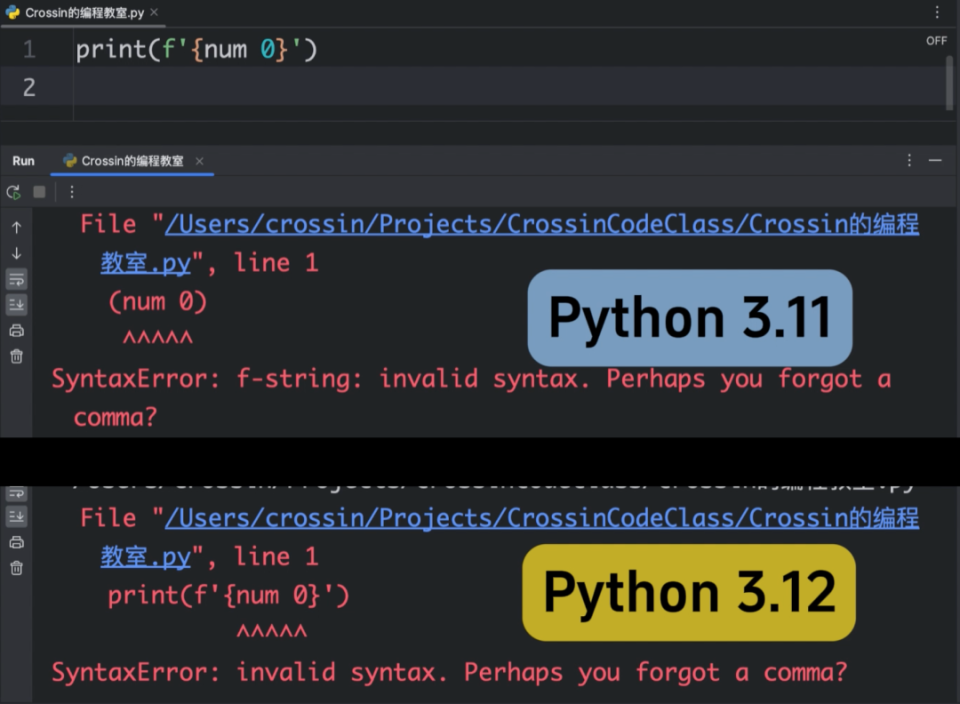The width and height of the screenshot is (960, 704).
Task: Click the up arrow stack trace icon
Action: 17,227
